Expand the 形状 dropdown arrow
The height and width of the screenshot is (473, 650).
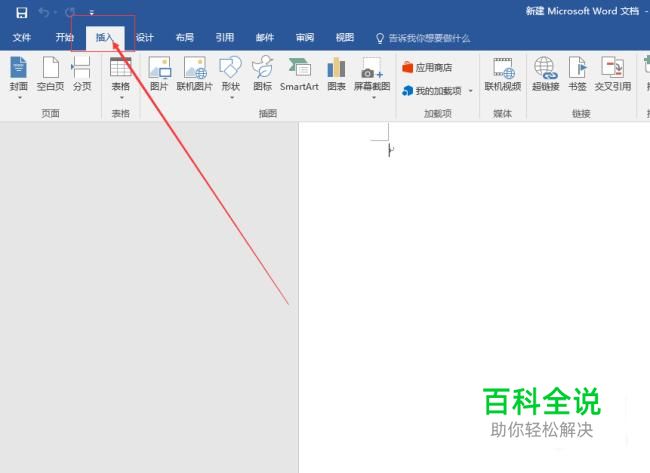point(232,98)
